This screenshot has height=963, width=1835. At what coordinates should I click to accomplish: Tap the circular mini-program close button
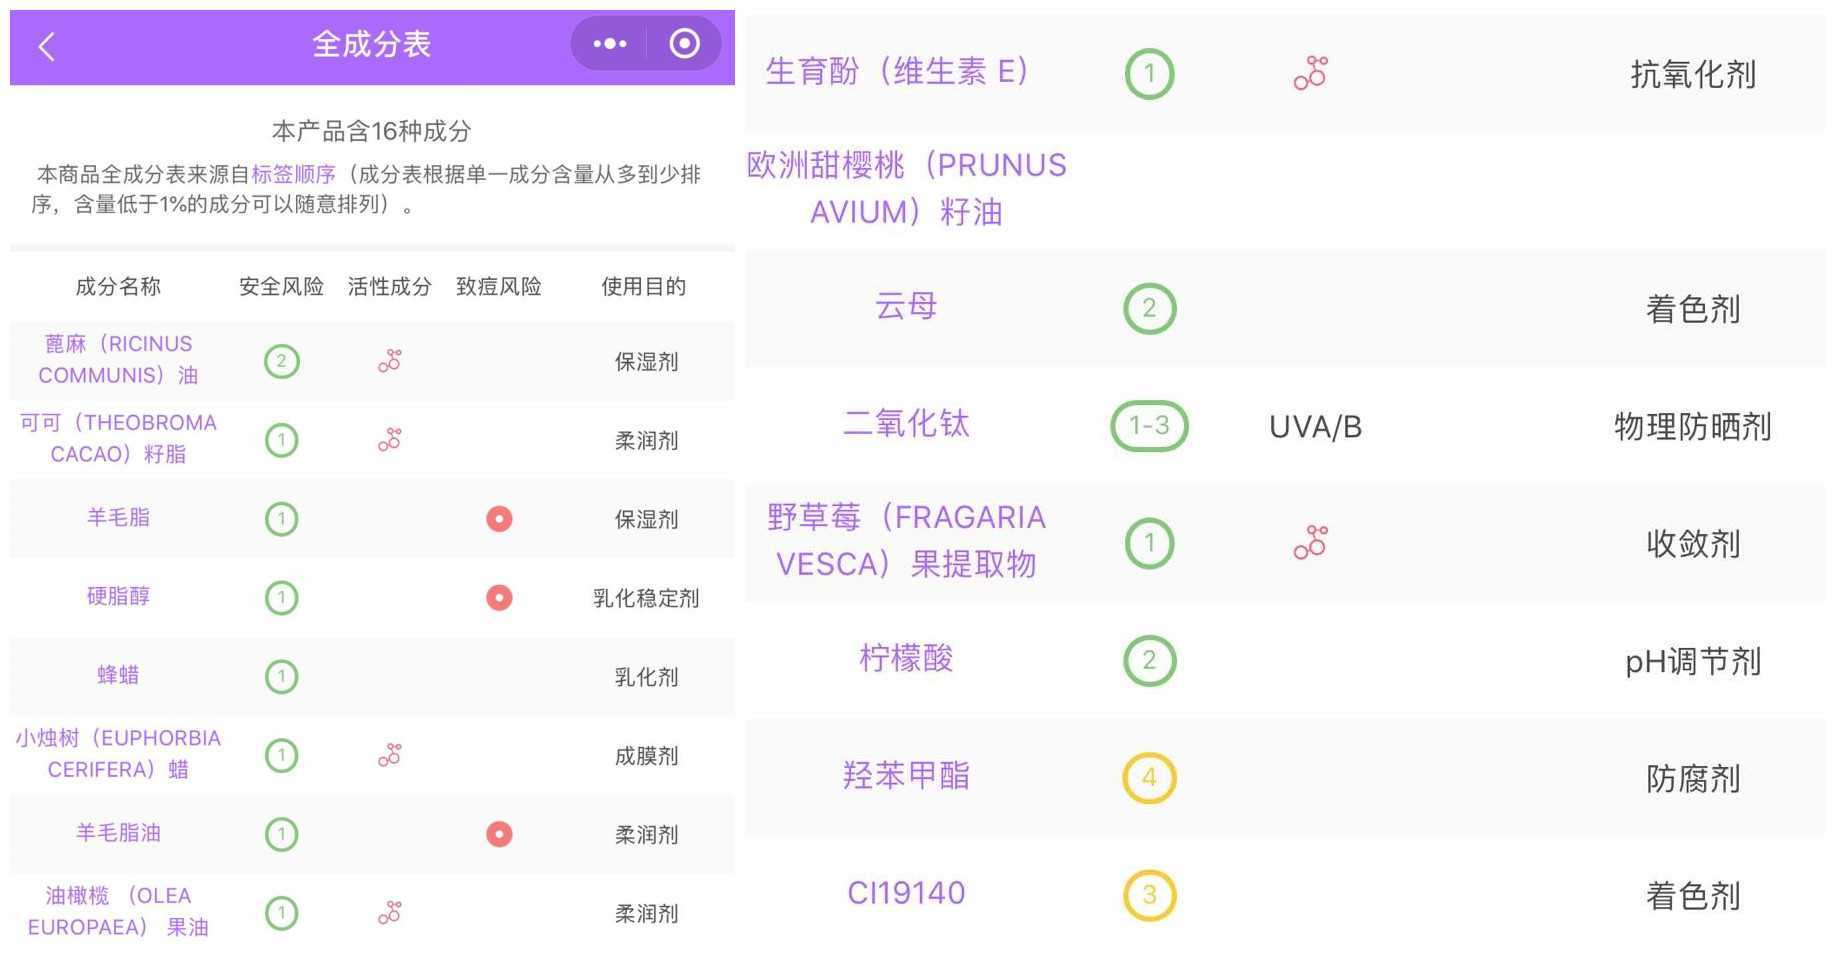tap(685, 43)
